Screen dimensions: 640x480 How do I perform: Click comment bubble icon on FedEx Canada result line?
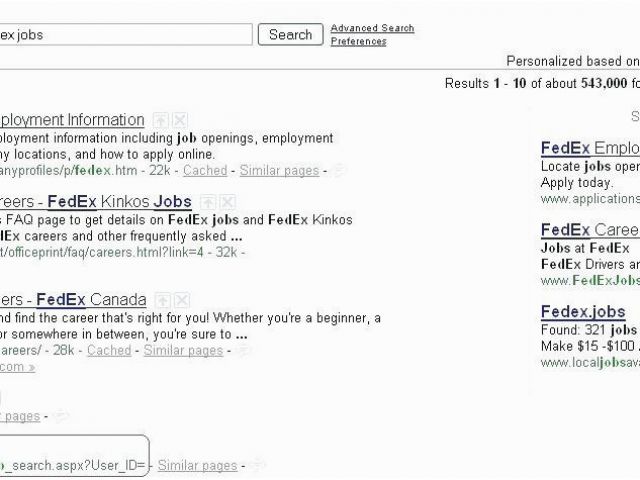(243, 350)
